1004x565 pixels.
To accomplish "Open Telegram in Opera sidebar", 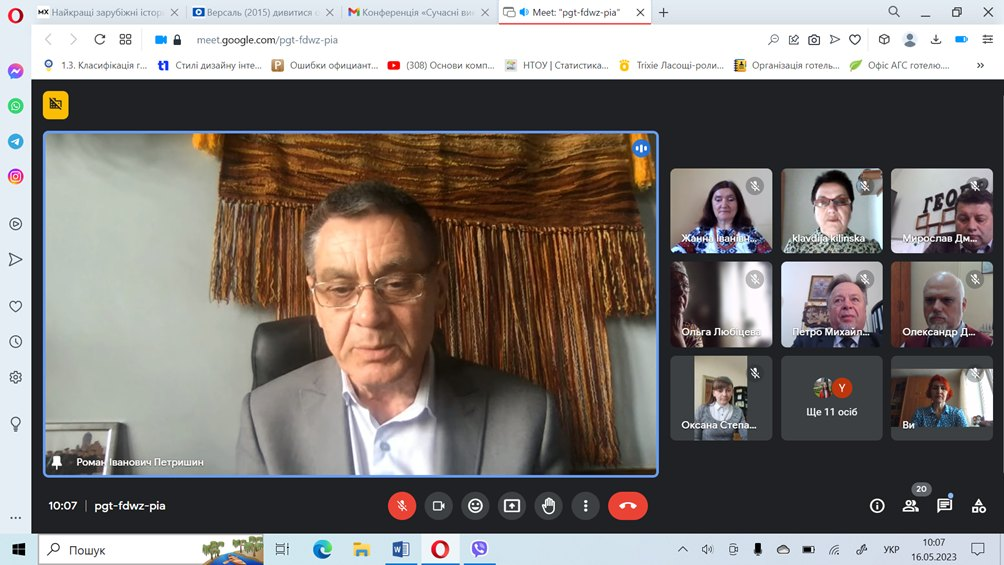I will tap(15, 142).
